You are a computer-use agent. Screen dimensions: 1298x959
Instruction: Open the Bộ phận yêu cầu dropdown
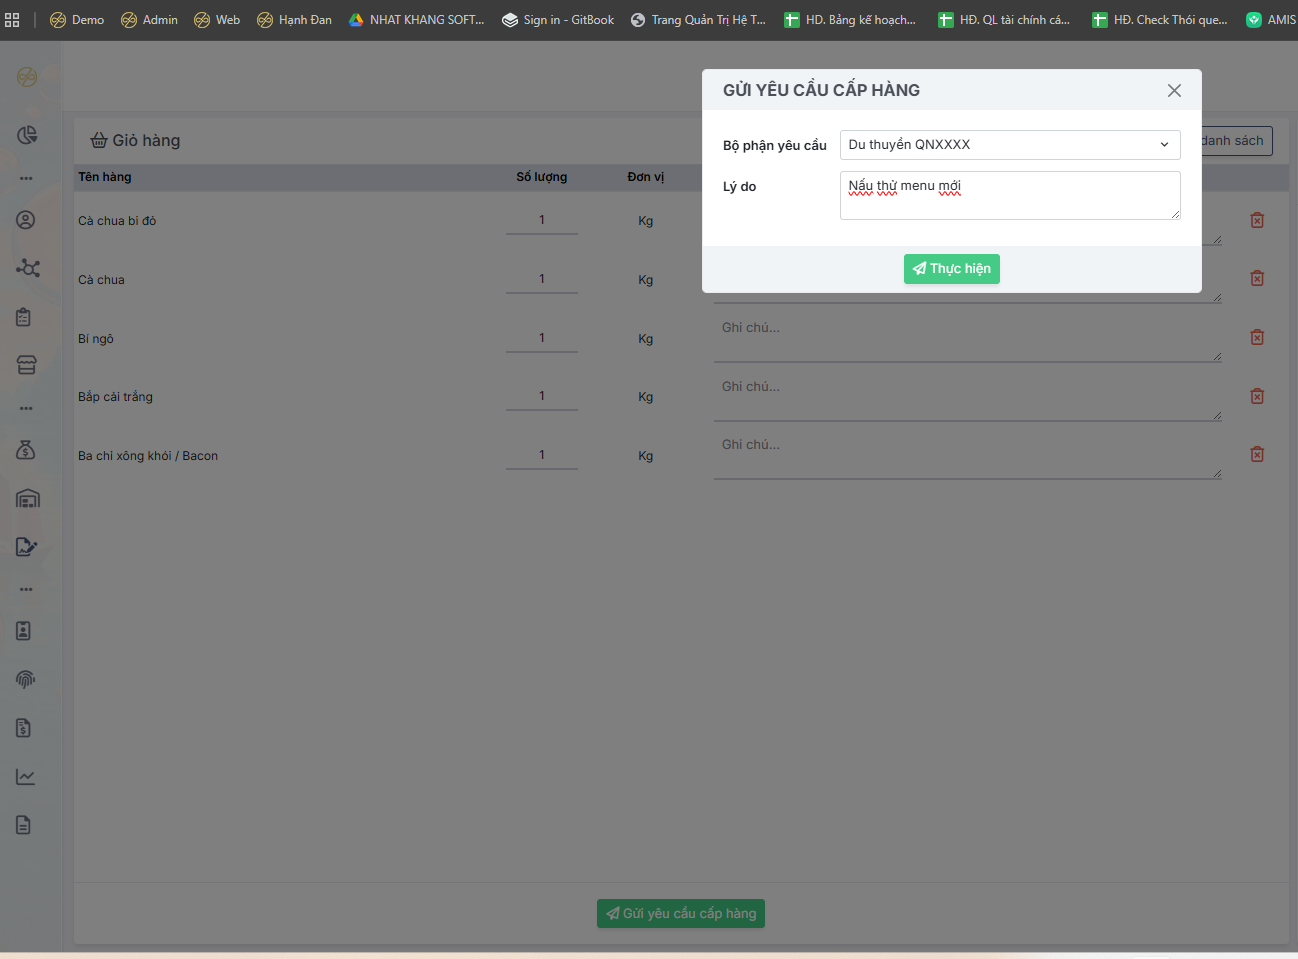[1009, 145]
